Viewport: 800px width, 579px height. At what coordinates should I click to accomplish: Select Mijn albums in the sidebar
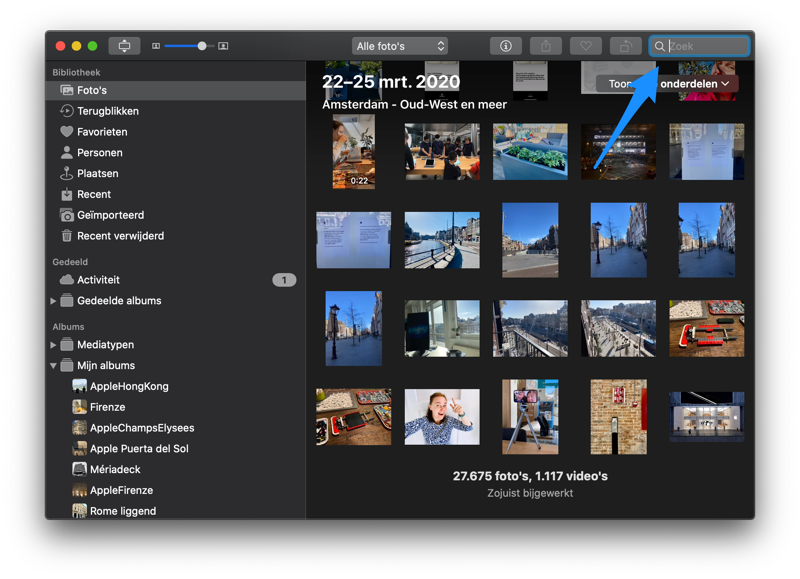tap(176, 366)
